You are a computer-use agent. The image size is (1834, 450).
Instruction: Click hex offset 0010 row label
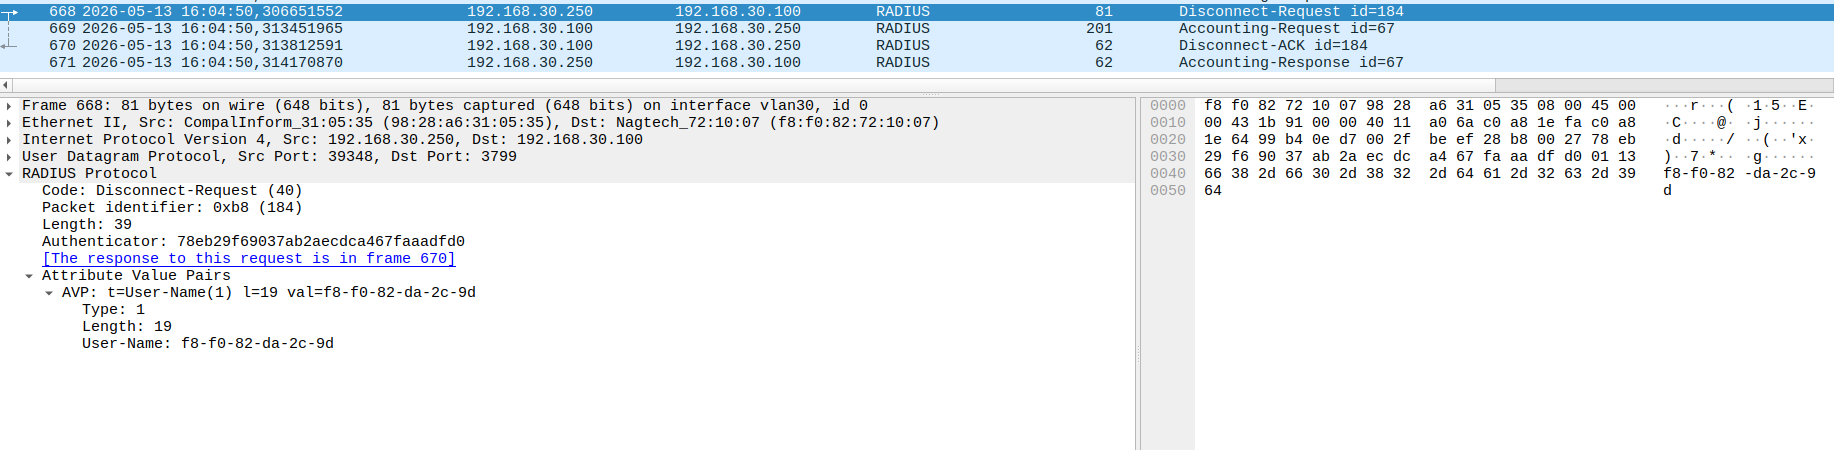pos(1168,122)
